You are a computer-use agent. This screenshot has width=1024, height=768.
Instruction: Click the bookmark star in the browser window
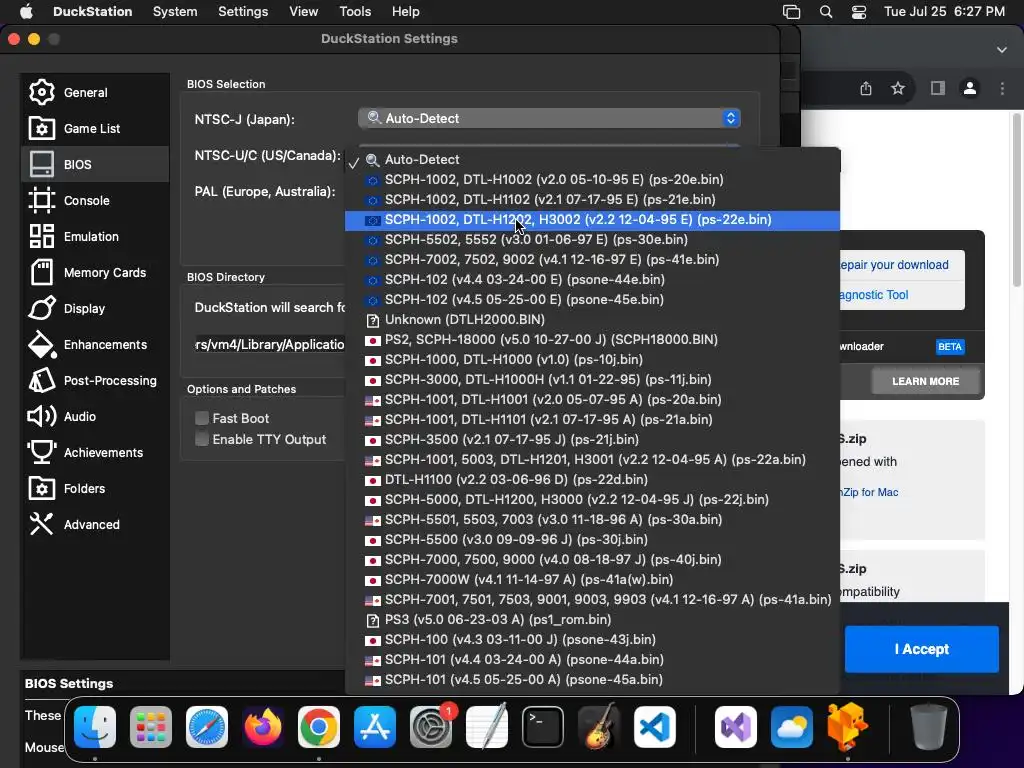(x=898, y=88)
